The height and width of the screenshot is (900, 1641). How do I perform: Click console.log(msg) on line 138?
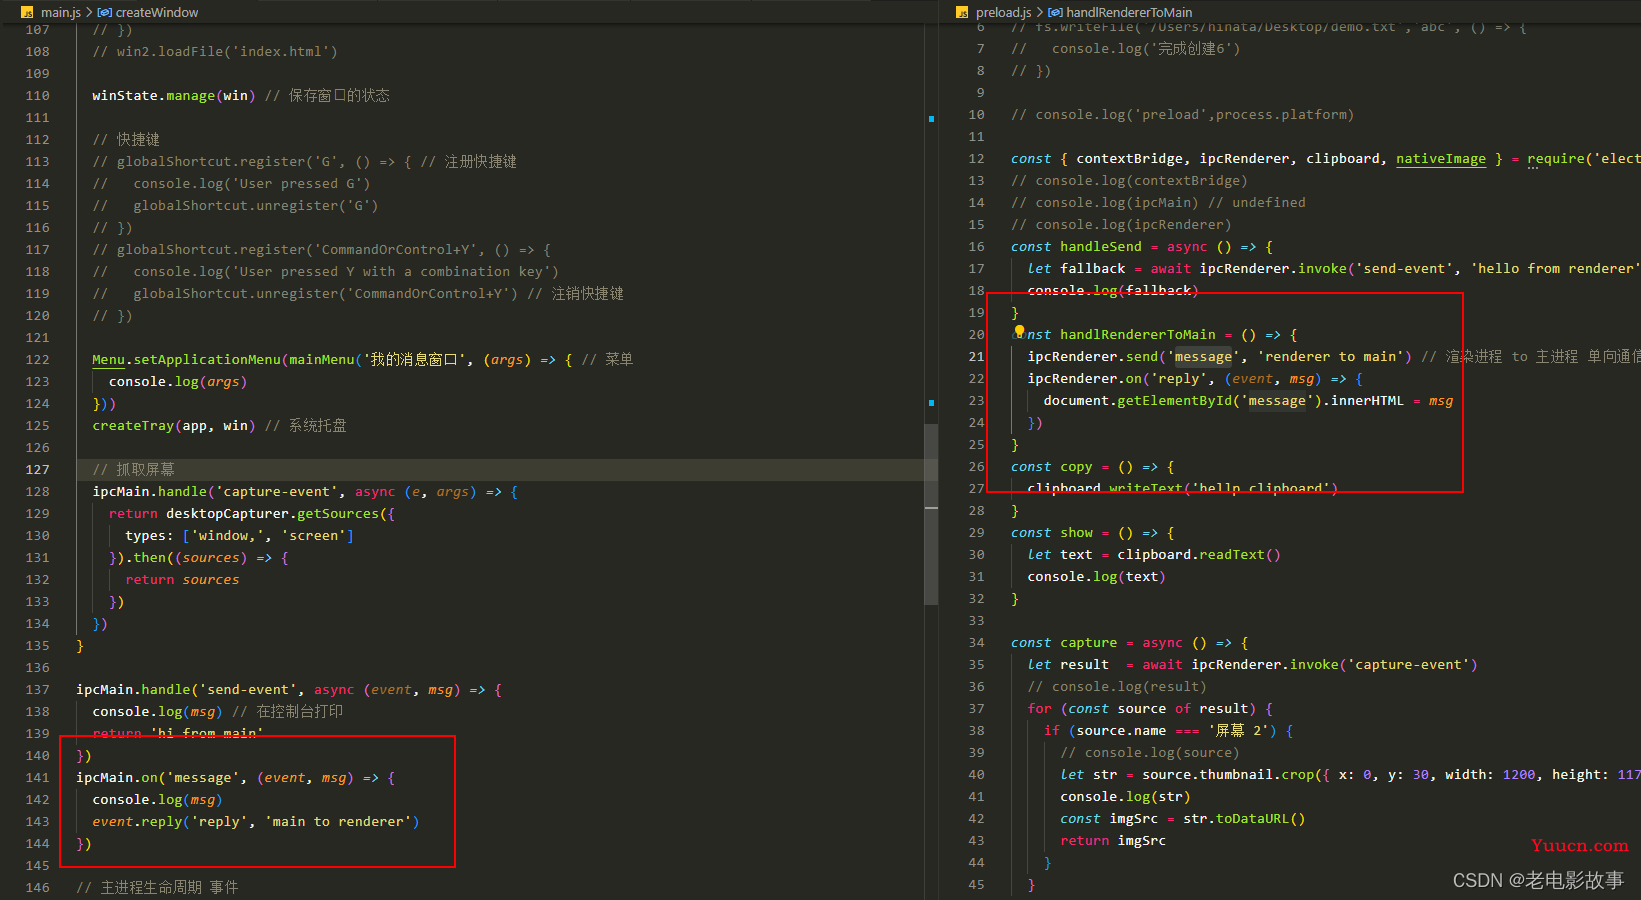coord(157,712)
